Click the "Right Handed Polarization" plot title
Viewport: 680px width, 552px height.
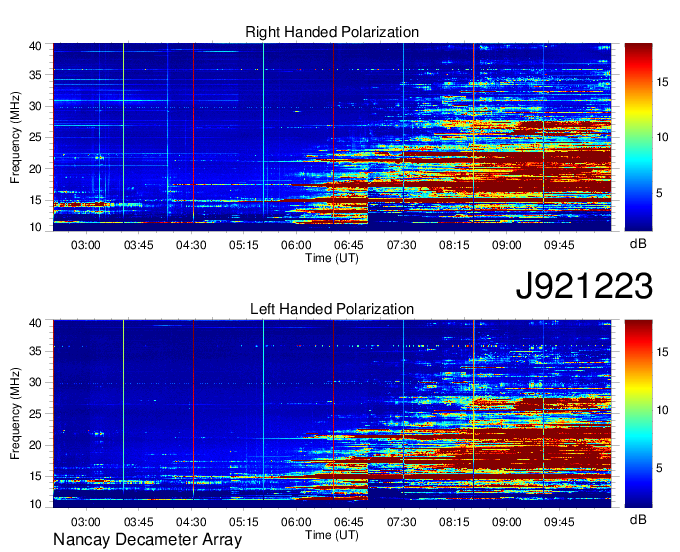coord(332,32)
